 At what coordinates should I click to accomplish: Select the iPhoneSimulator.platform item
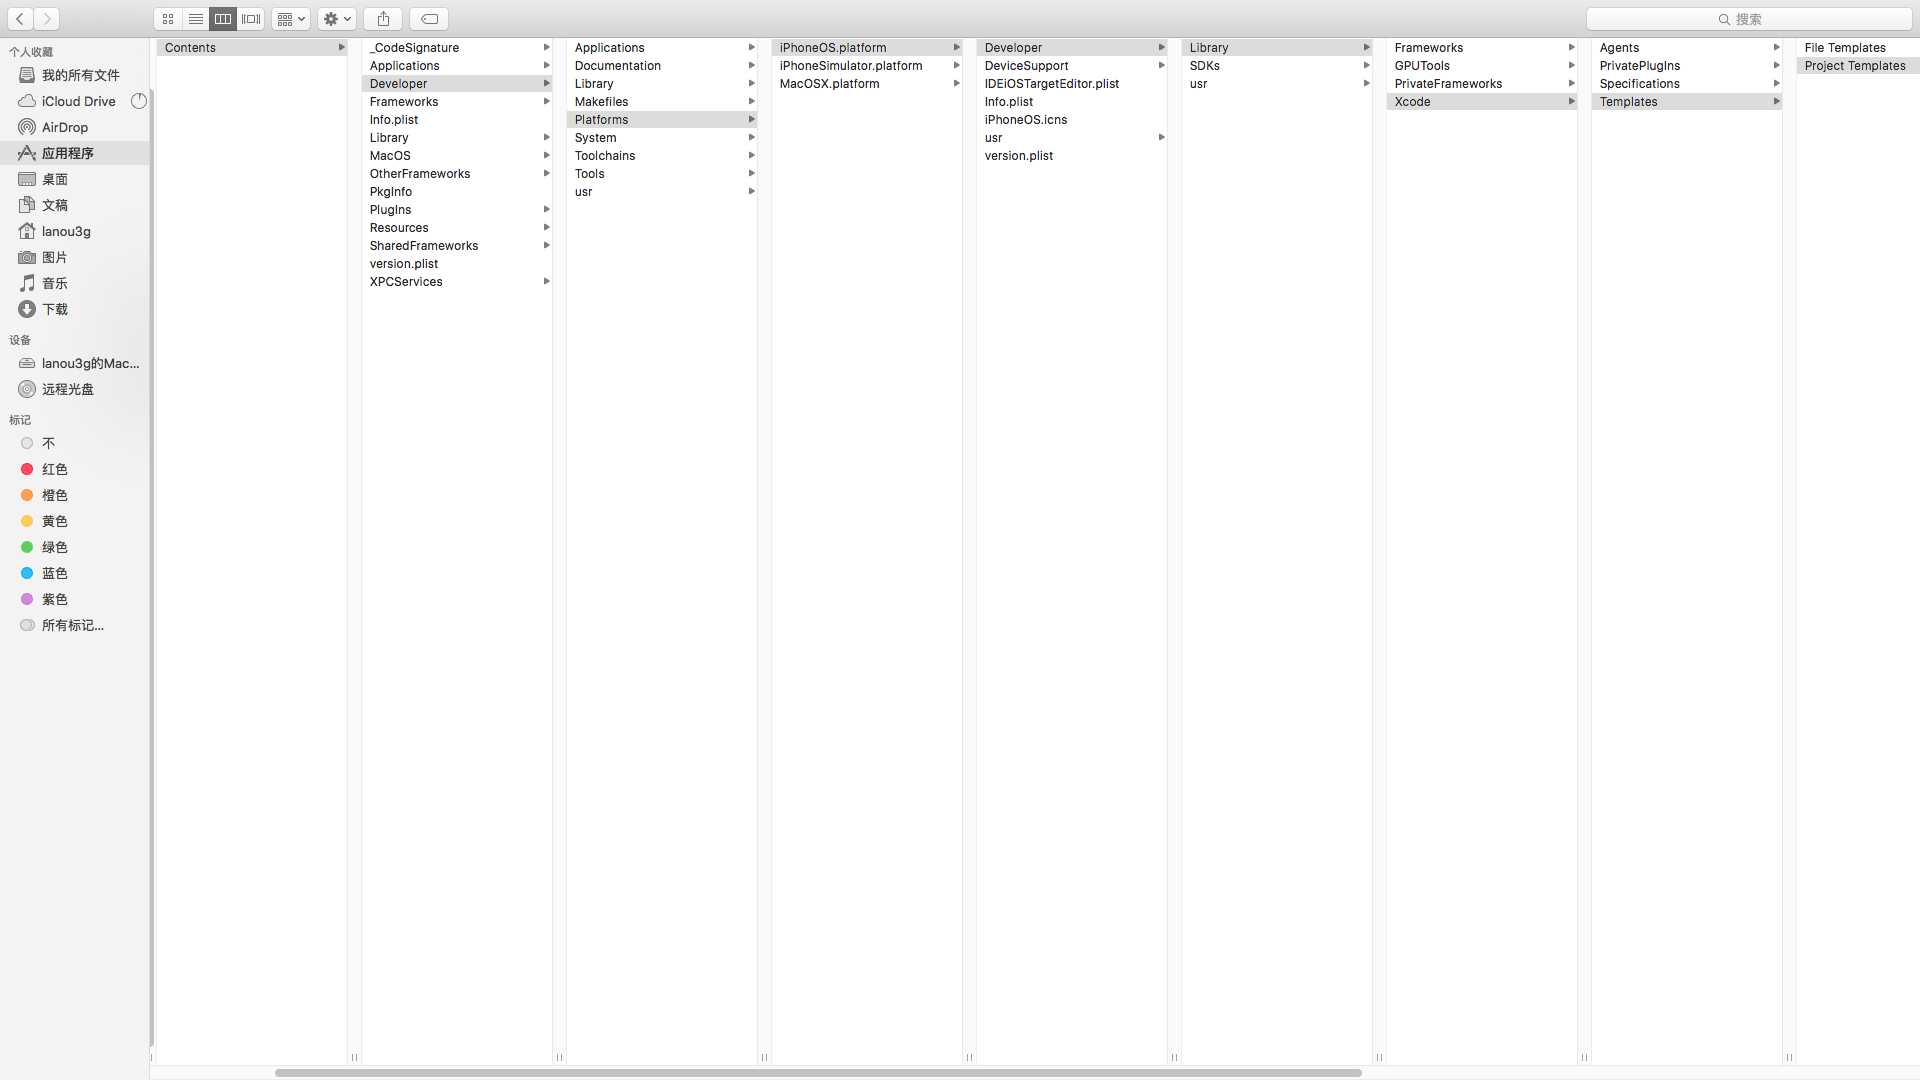point(850,65)
